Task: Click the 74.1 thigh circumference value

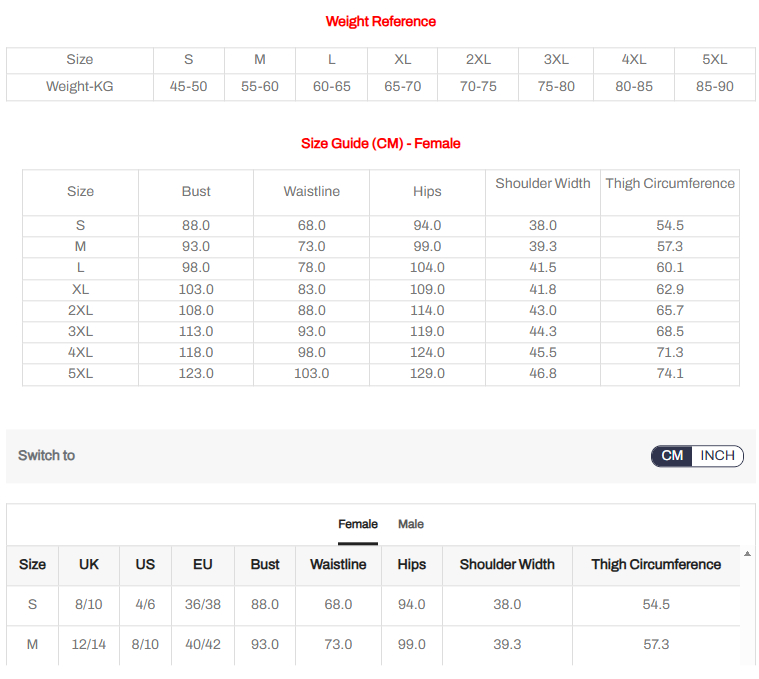Action: 669,374
